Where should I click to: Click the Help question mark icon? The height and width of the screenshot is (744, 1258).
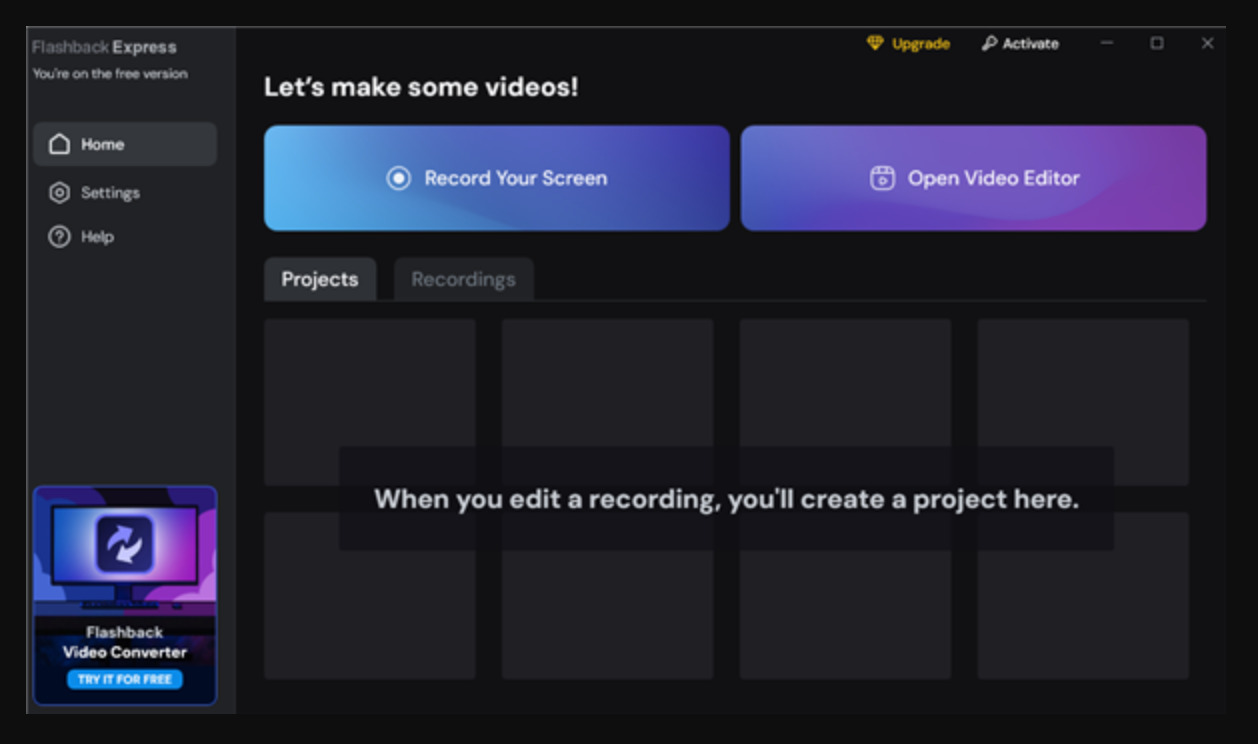point(60,237)
